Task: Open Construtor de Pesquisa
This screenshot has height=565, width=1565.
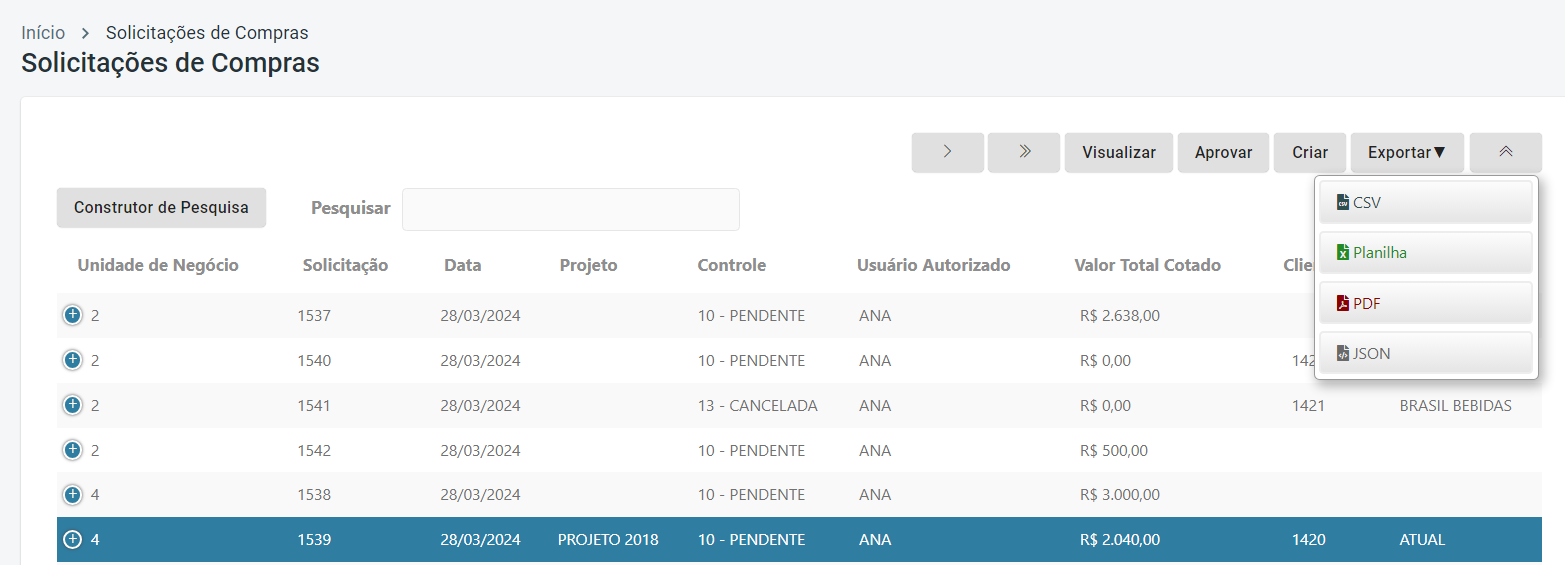Action: point(161,208)
